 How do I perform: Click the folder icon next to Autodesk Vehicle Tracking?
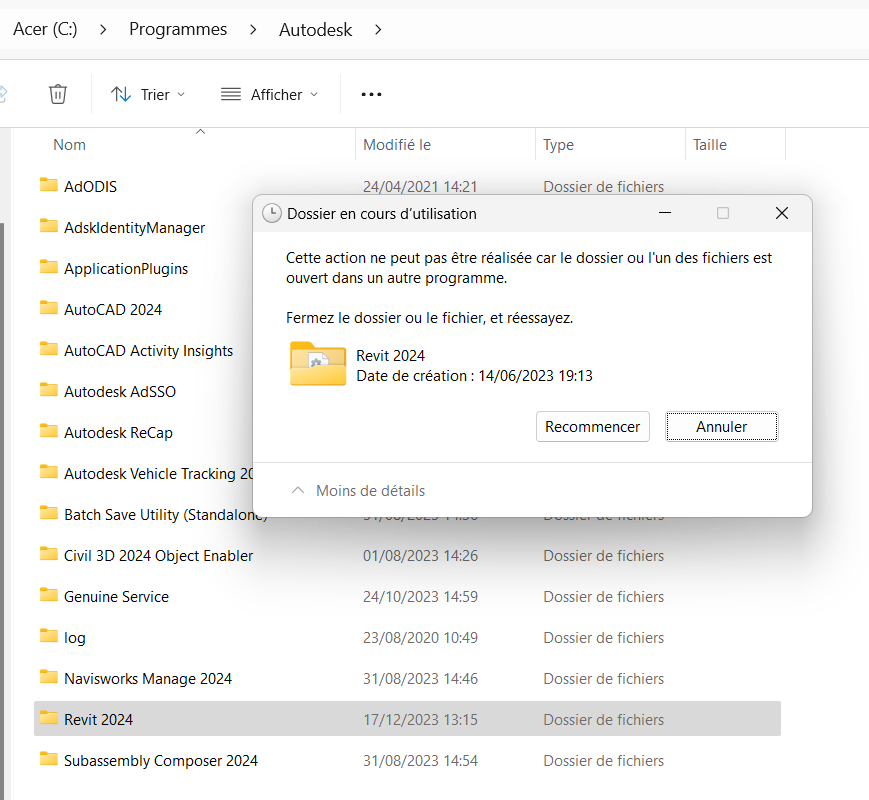[49, 472]
